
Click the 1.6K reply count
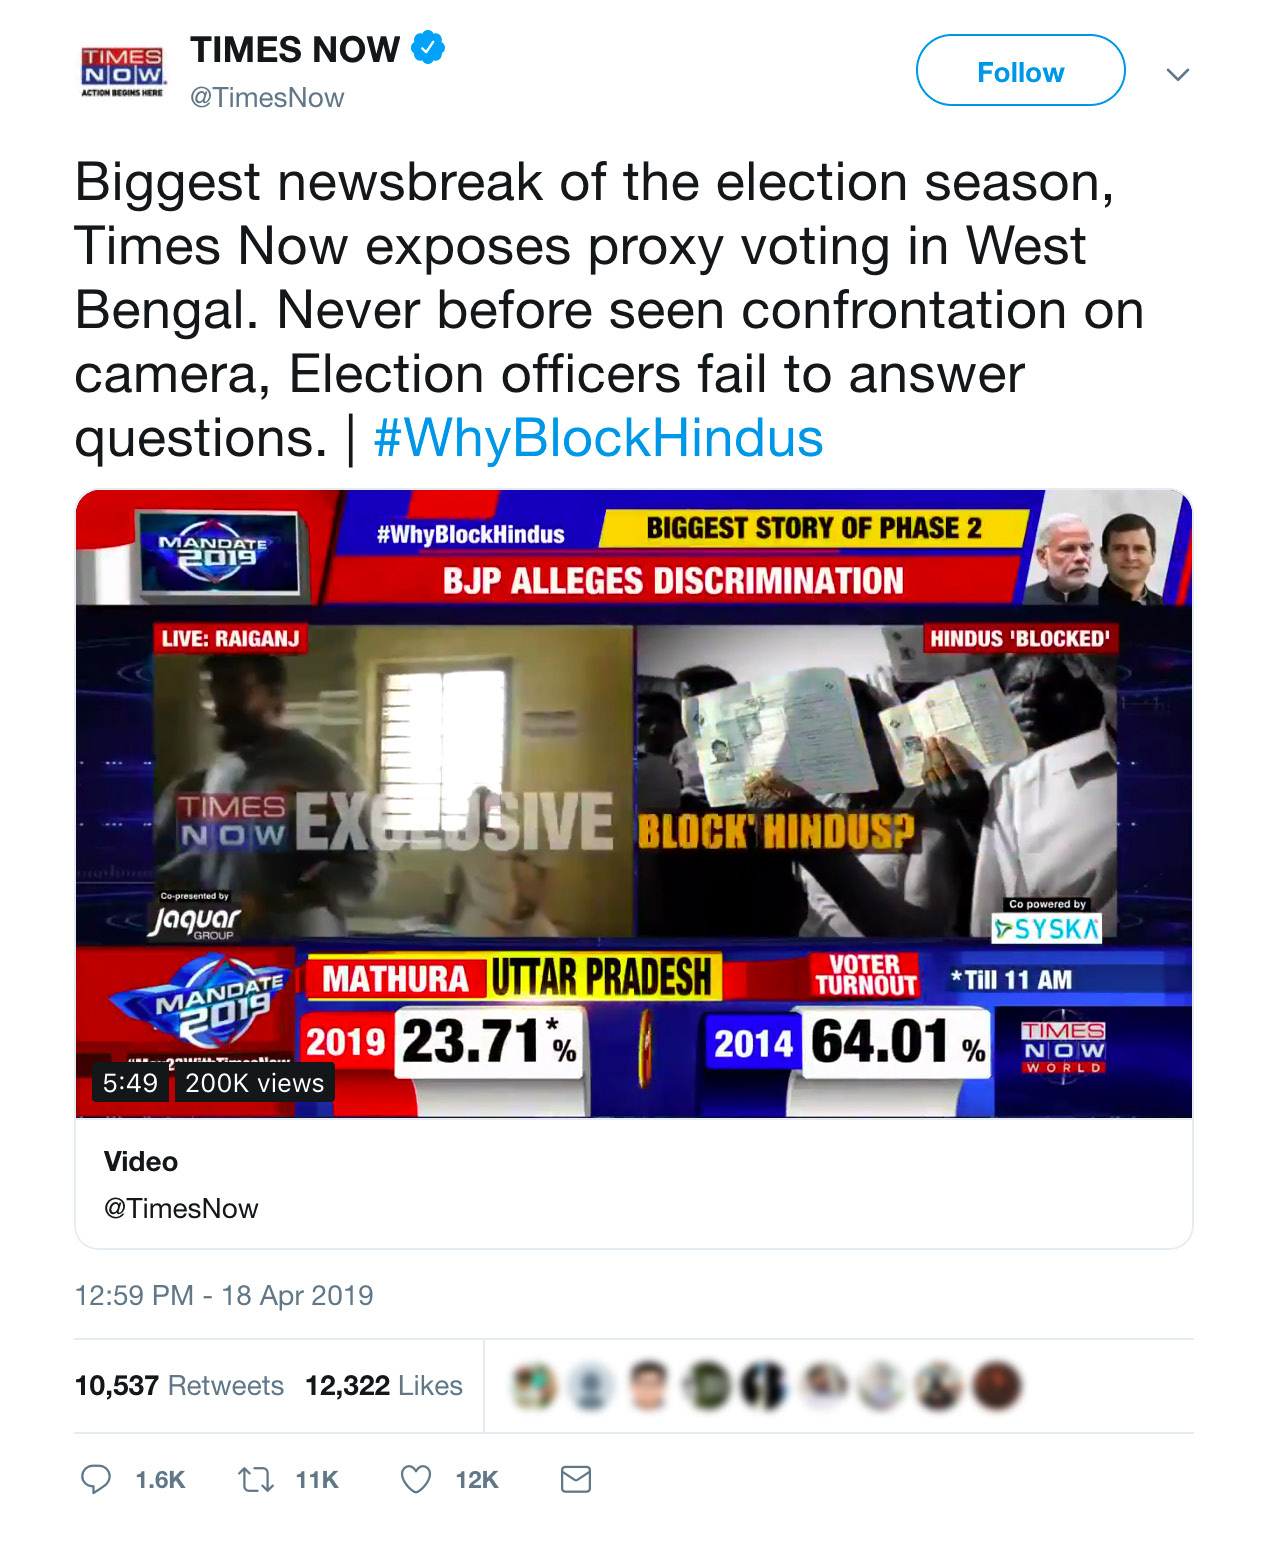(160, 1480)
